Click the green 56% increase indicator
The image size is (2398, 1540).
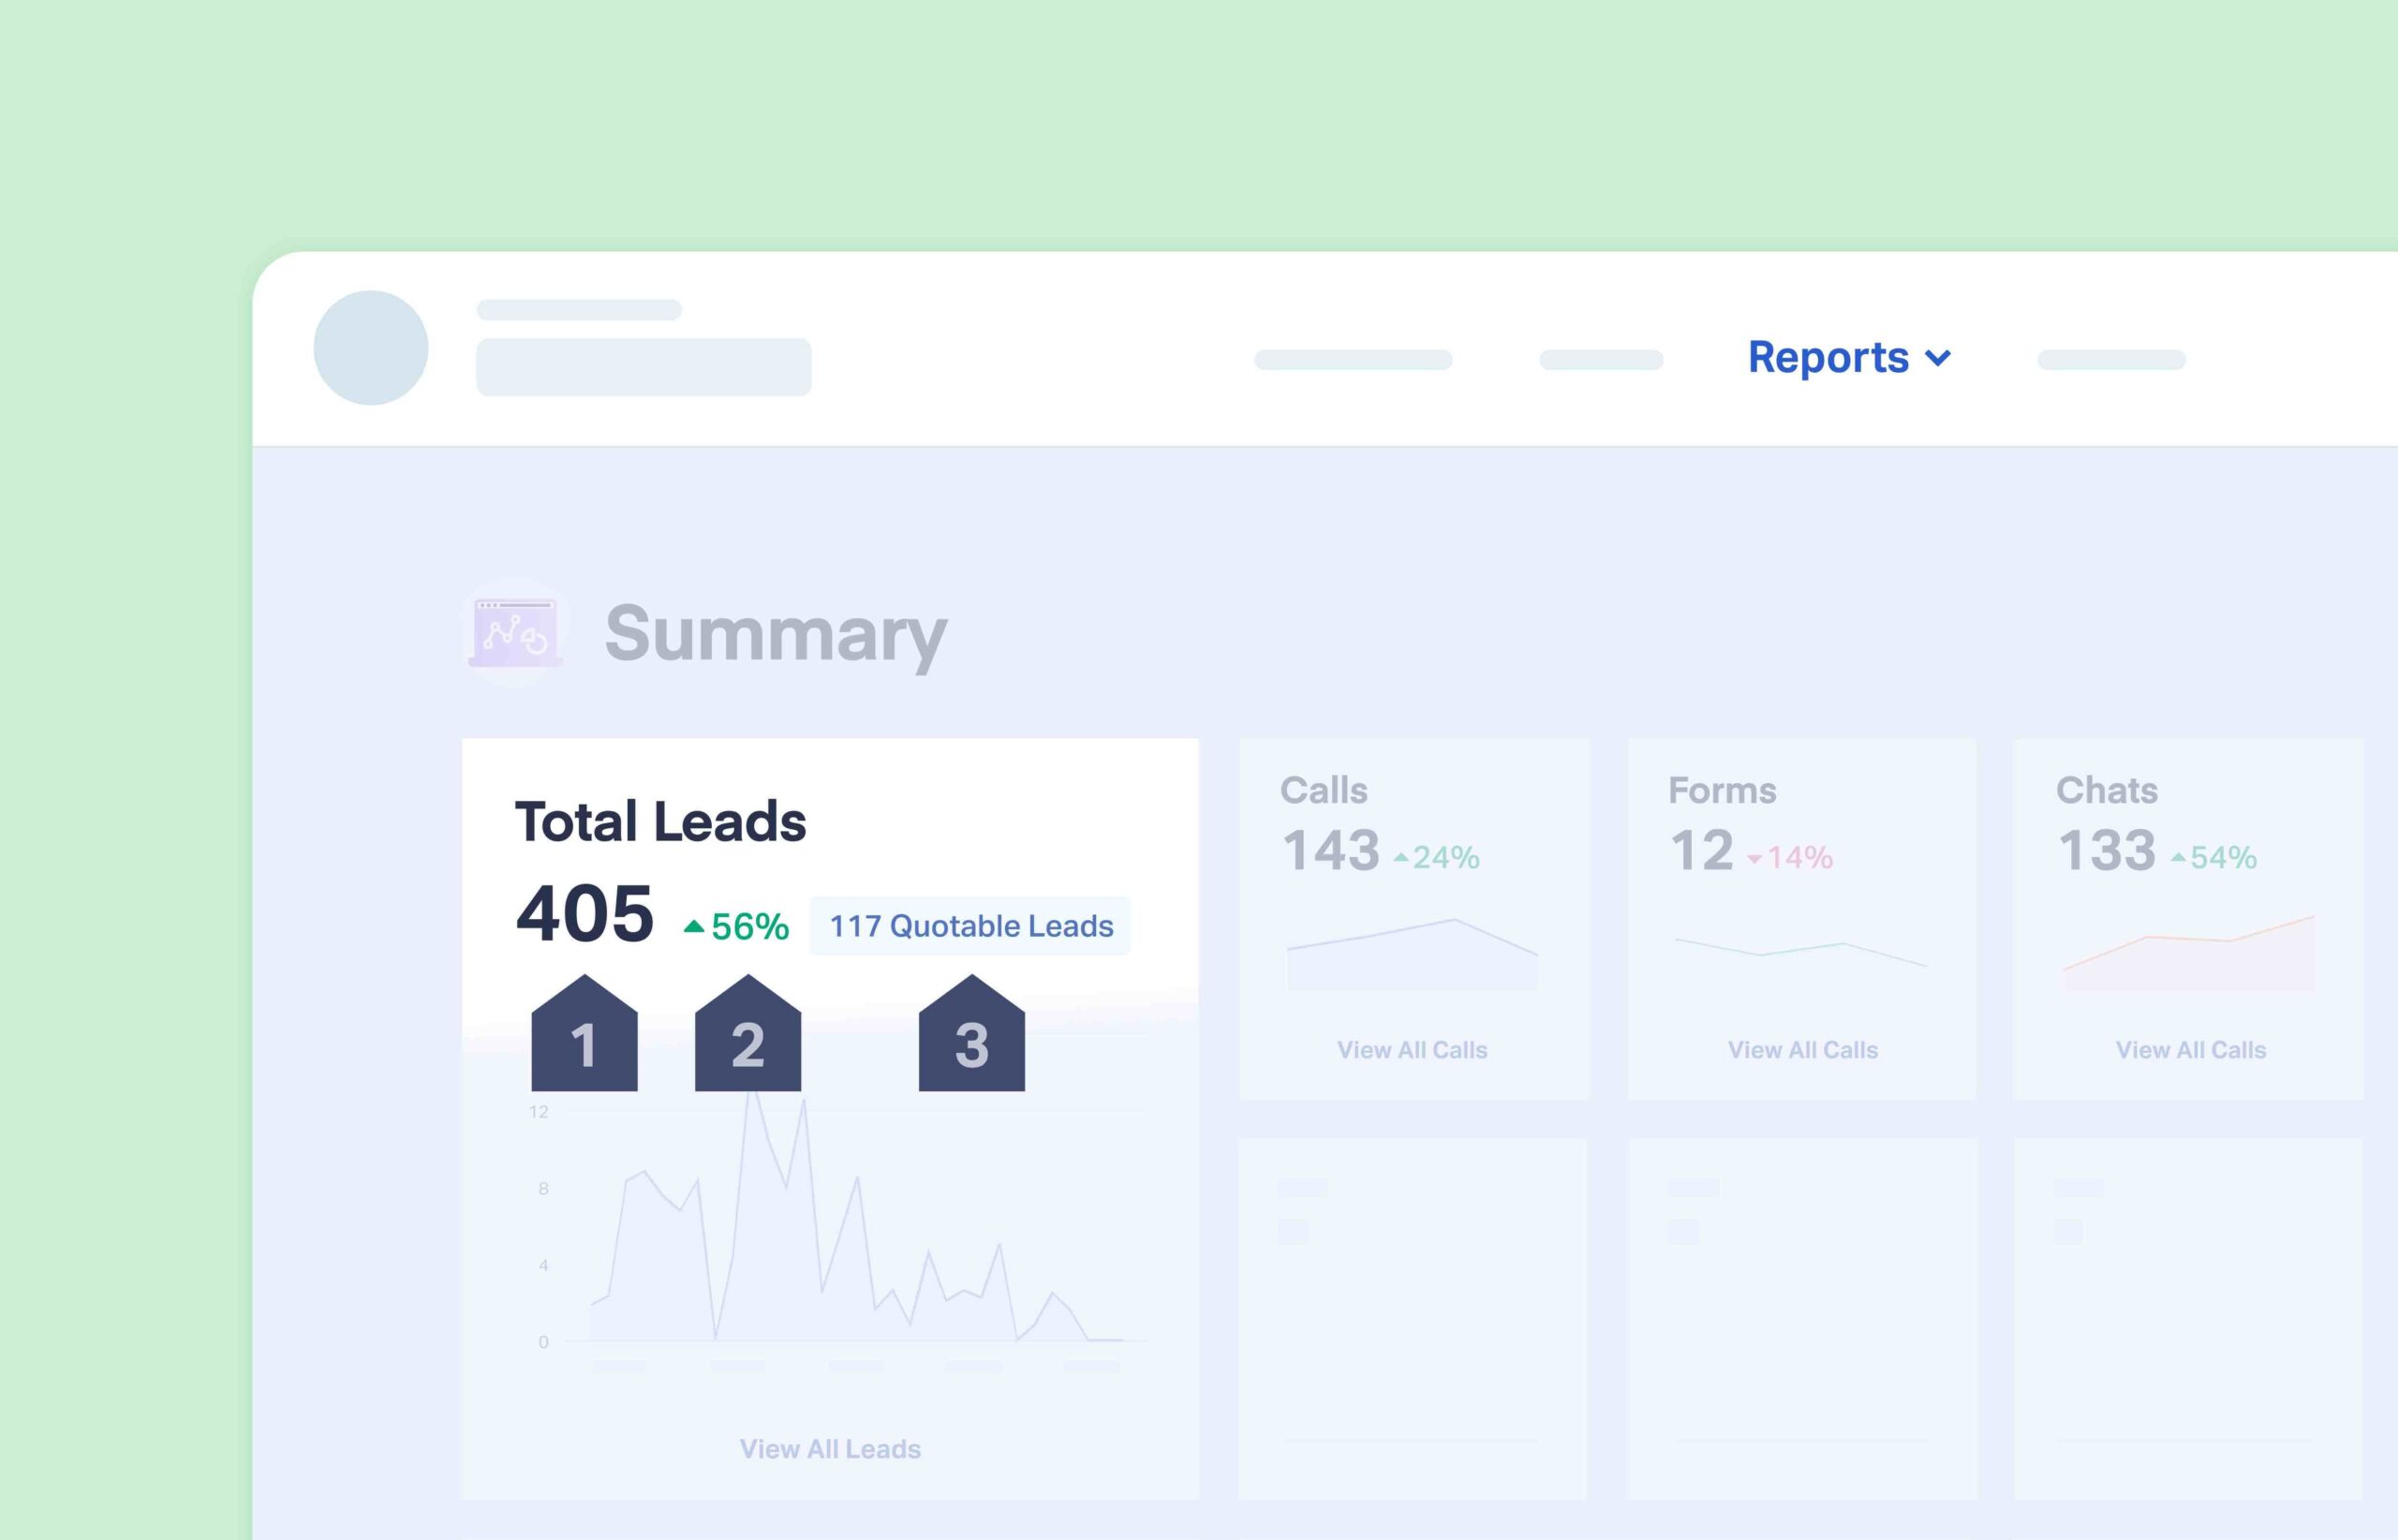737,927
